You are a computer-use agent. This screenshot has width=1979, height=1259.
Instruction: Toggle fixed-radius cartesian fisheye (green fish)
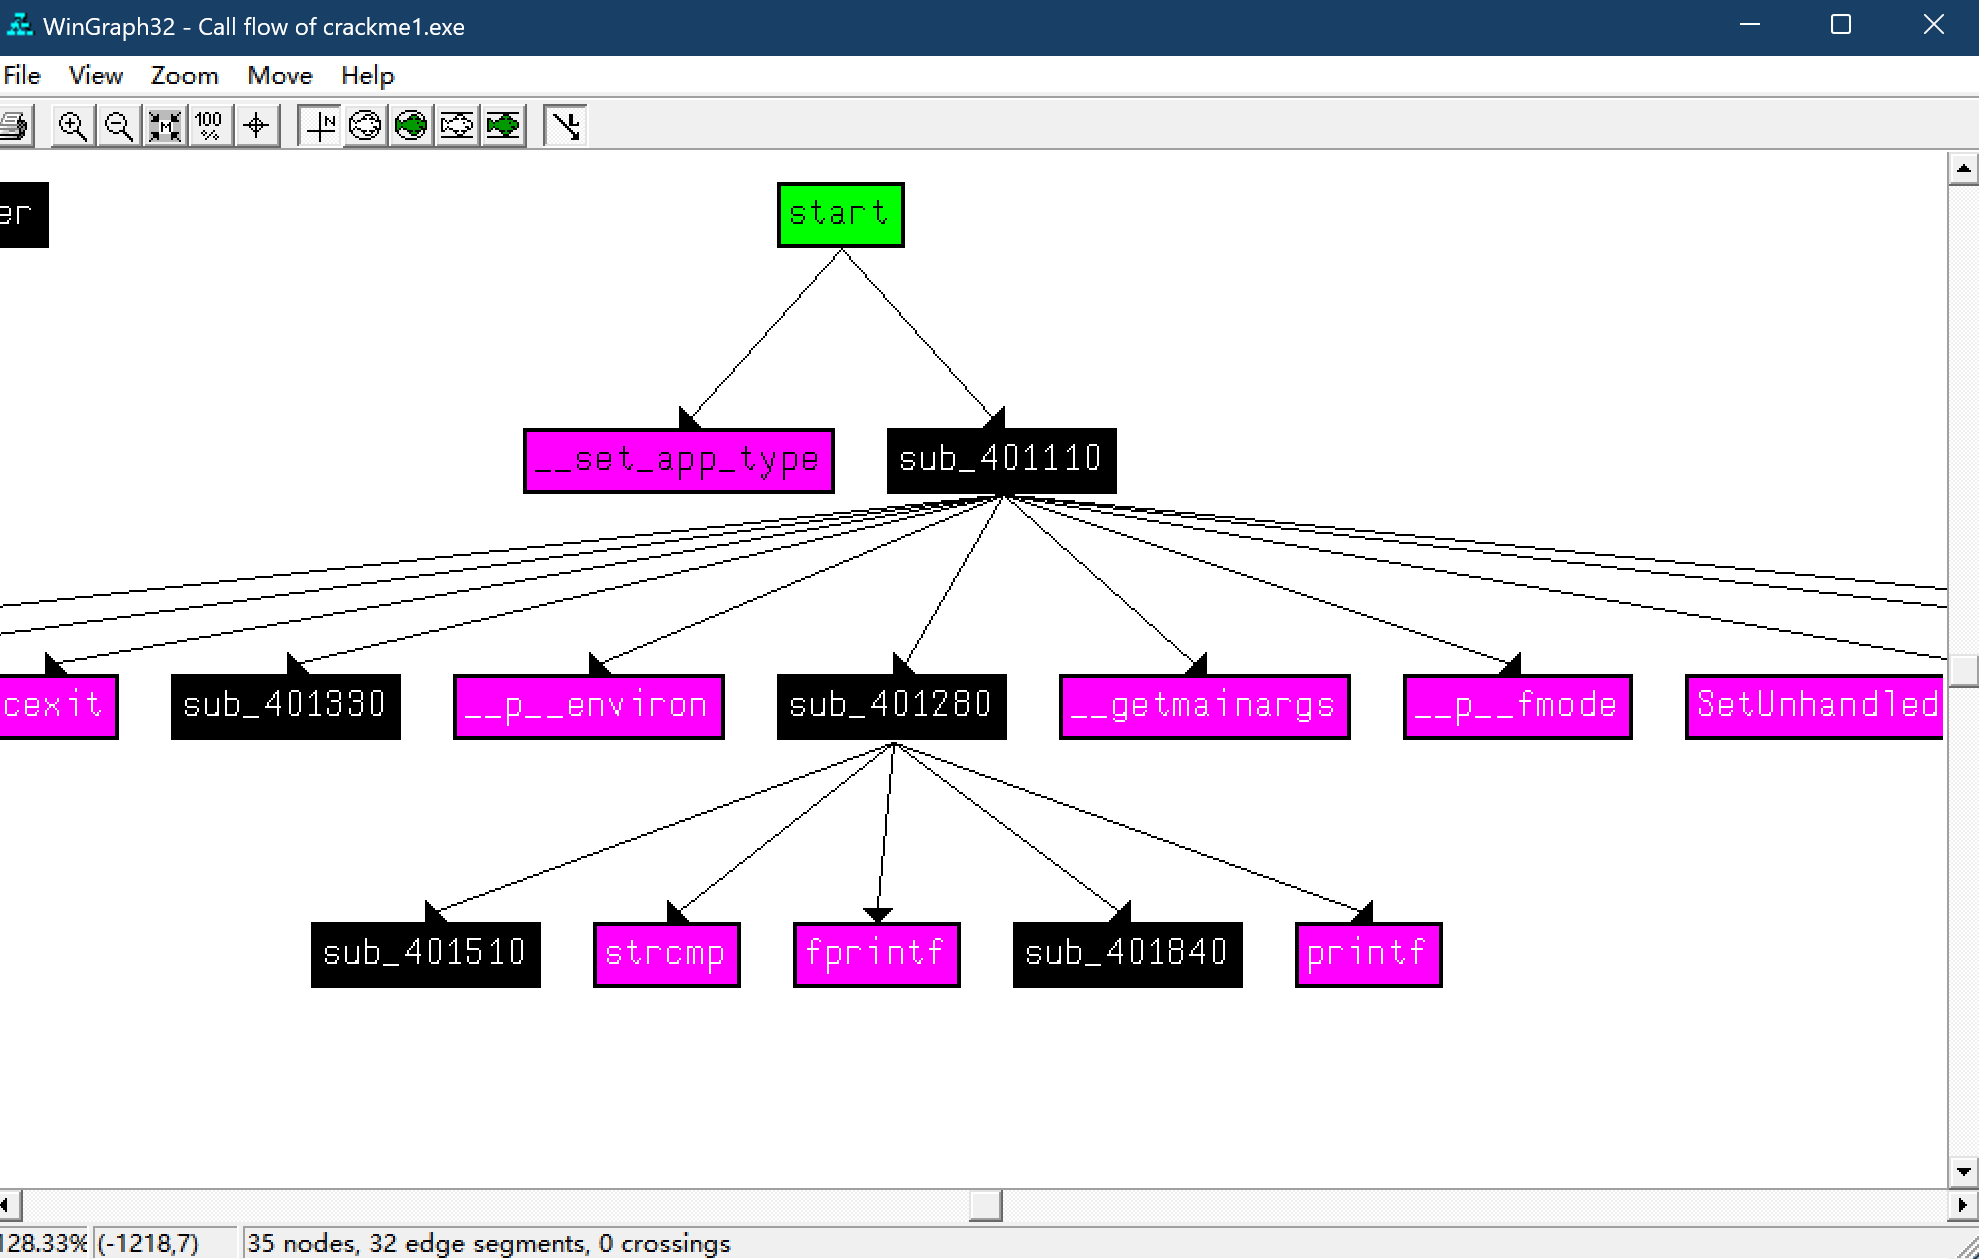tap(503, 126)
